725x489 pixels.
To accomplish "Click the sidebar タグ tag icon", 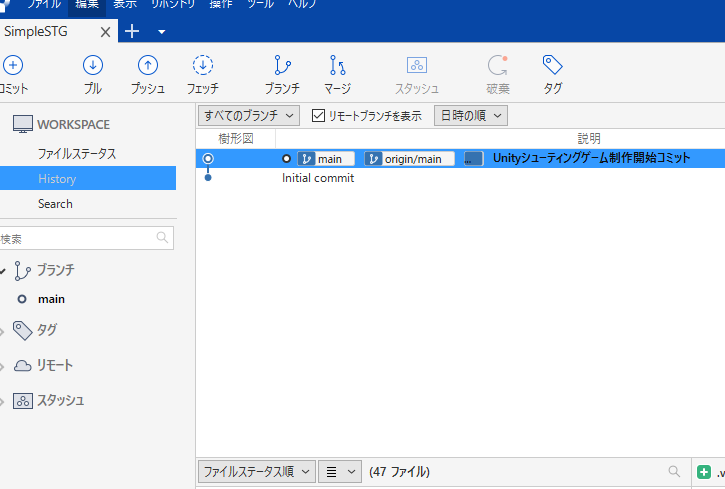I will (22, 330).
